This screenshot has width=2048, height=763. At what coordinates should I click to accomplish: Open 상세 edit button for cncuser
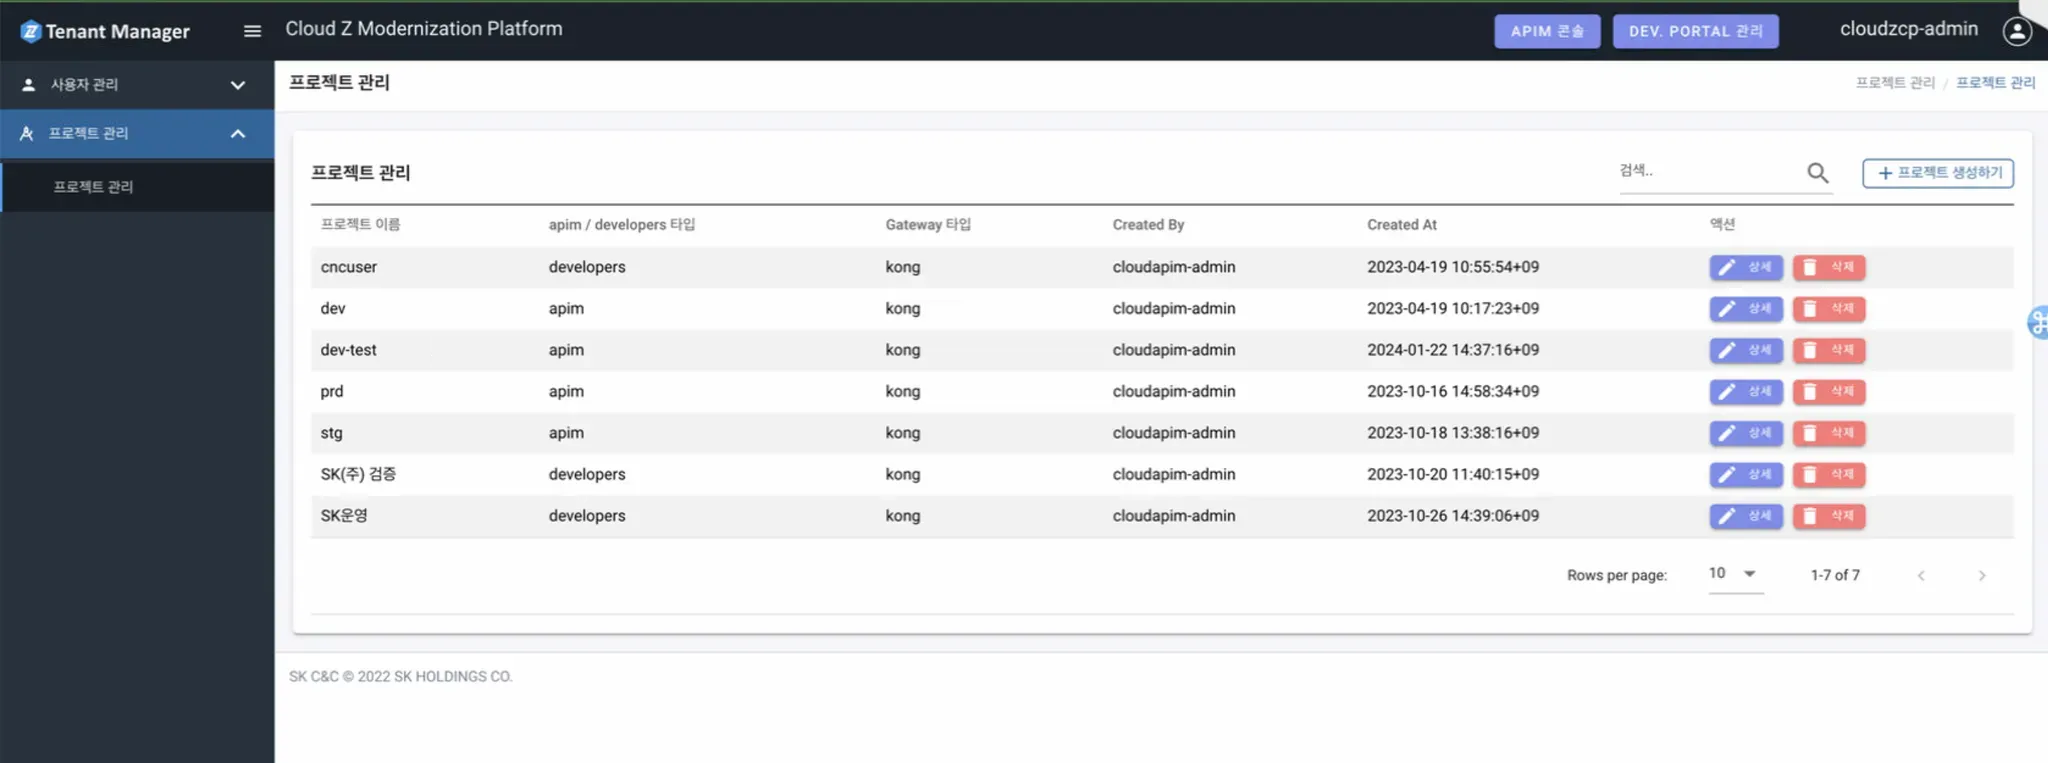(x=1746, y=267)
